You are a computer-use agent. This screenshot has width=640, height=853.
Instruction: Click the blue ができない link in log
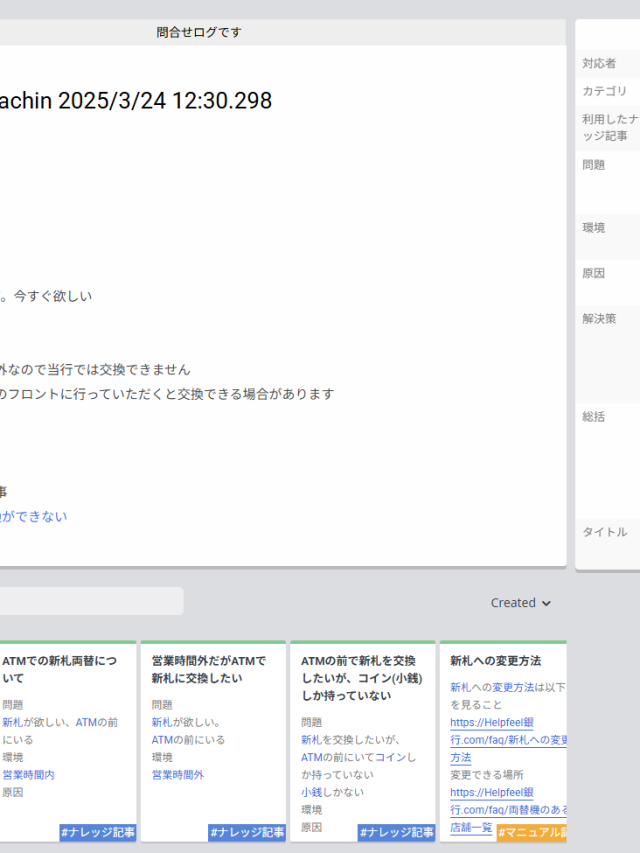tap(34, 517)
